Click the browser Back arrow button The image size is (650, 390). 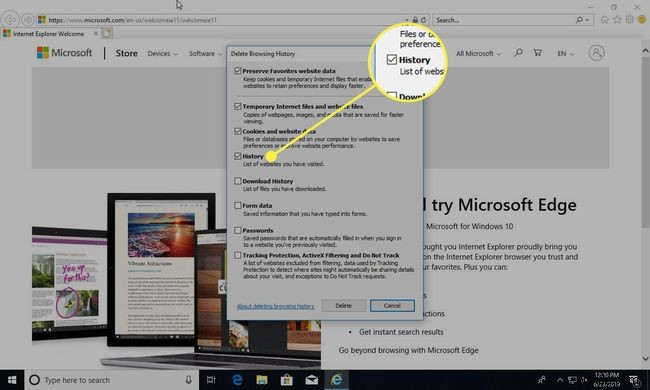(x=10, y=19)
